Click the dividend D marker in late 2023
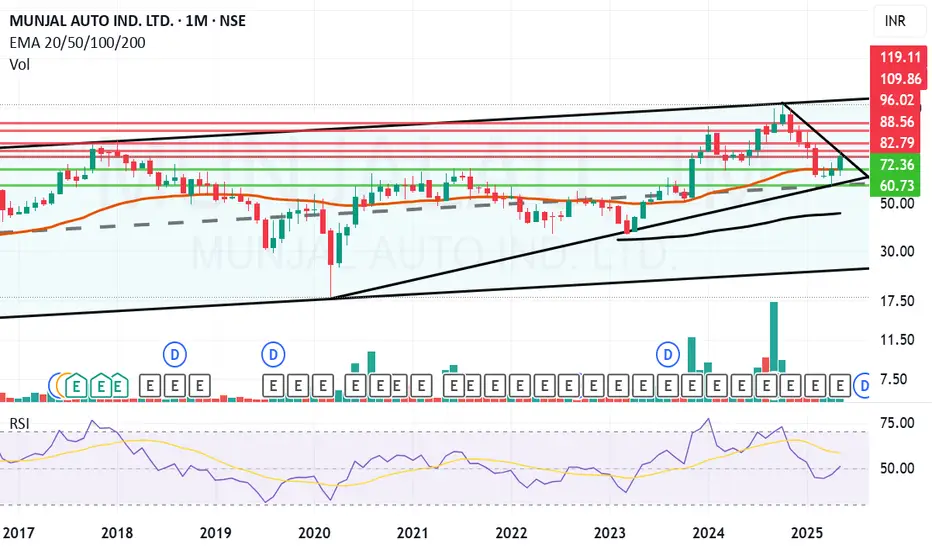 [667, 354]
